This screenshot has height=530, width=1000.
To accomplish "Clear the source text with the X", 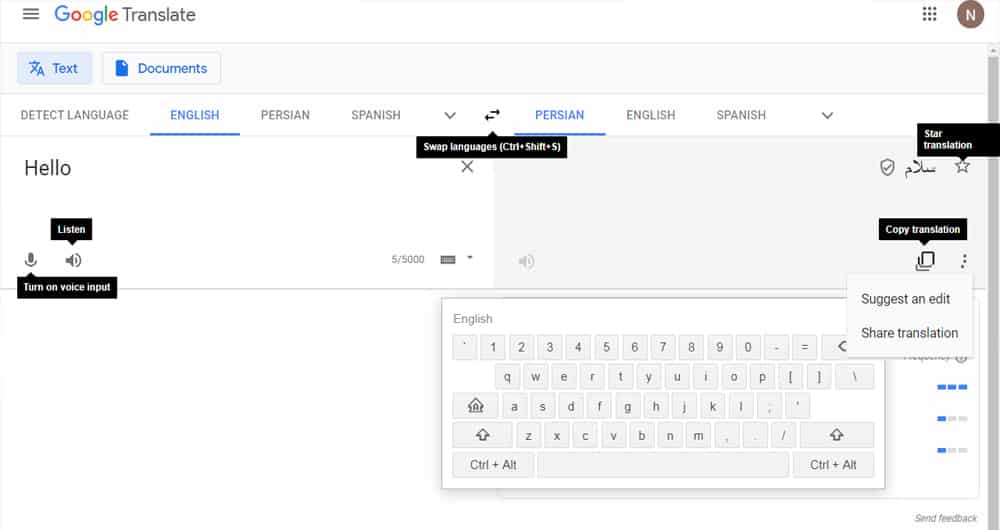I will click(x=467, y=166).
